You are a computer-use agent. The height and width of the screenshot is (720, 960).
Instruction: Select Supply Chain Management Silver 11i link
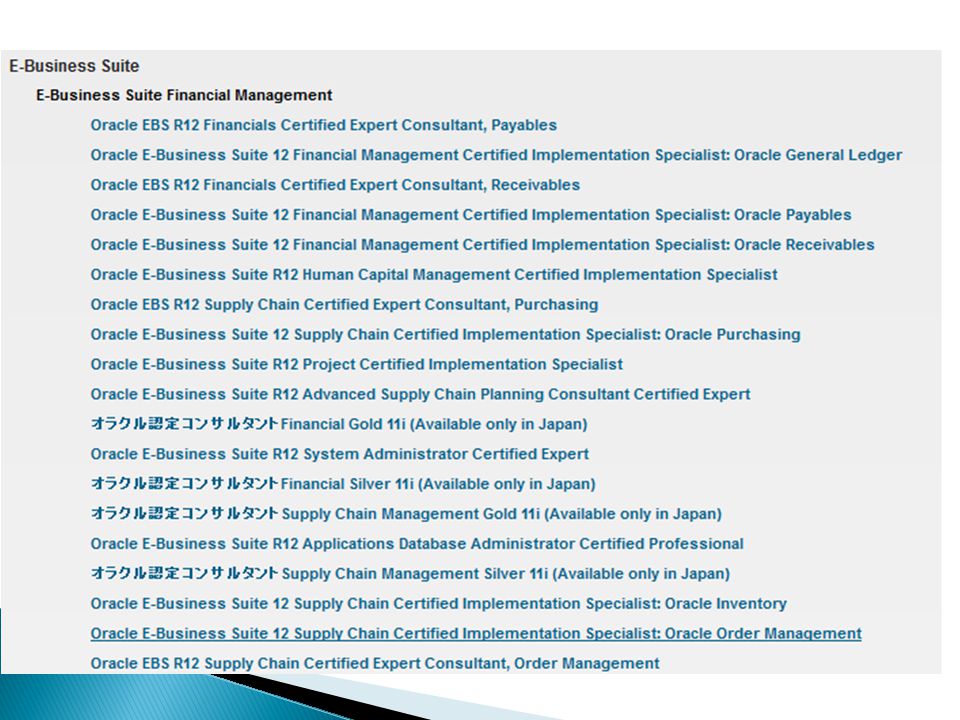click(410, 574)
